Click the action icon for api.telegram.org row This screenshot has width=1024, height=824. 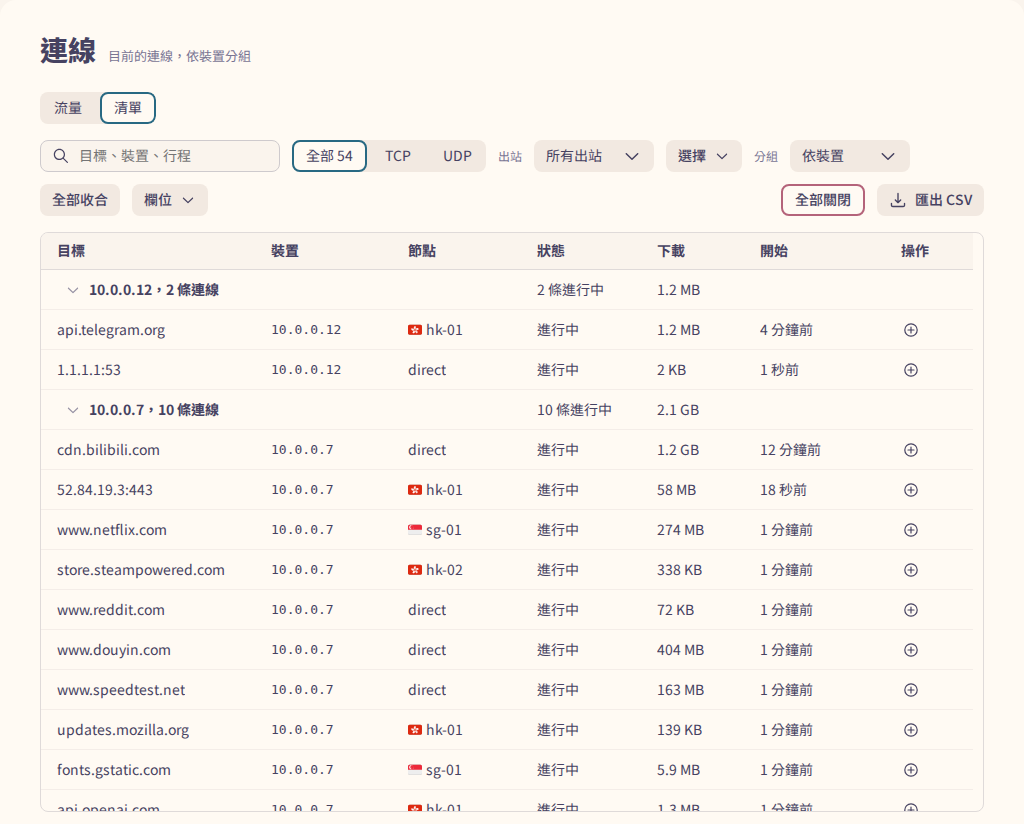coord(910,330)
